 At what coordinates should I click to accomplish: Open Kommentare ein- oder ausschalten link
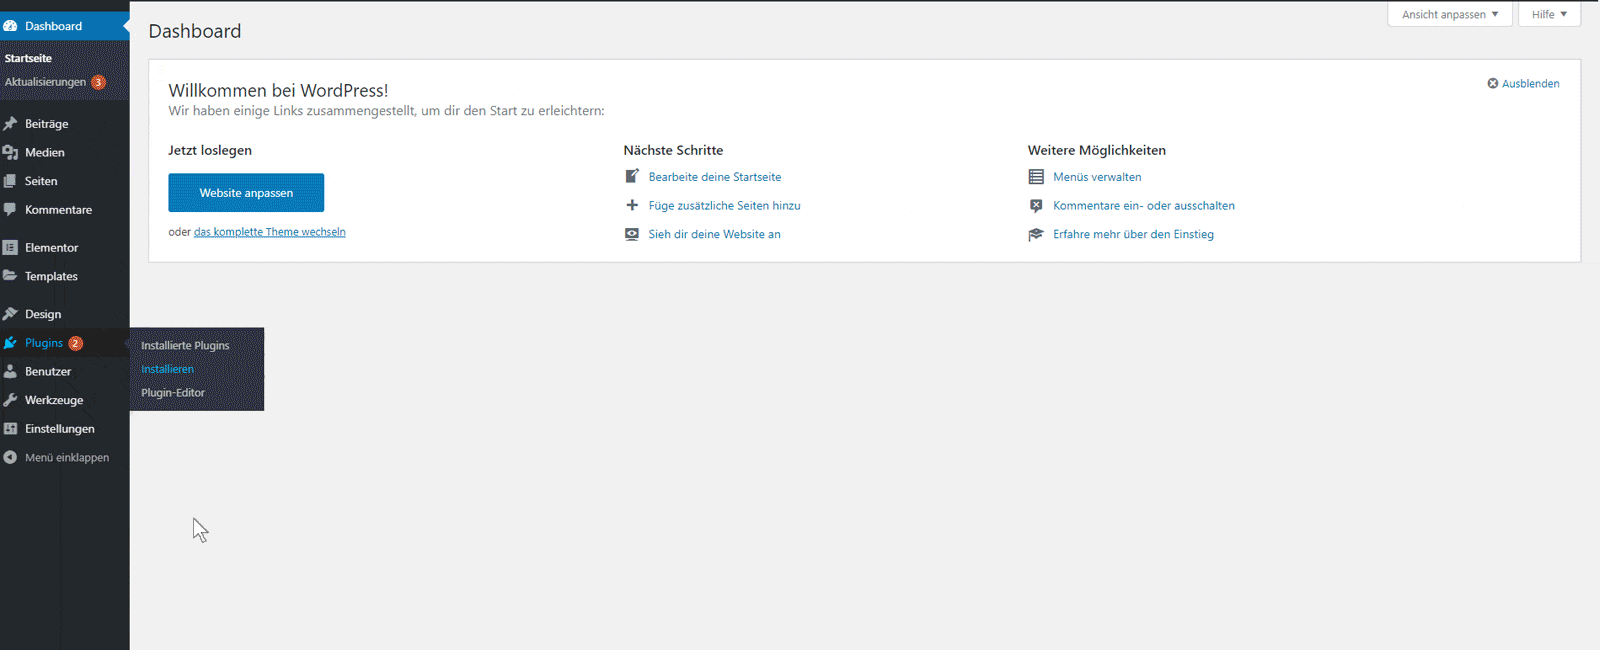(x=1144, y=205)
